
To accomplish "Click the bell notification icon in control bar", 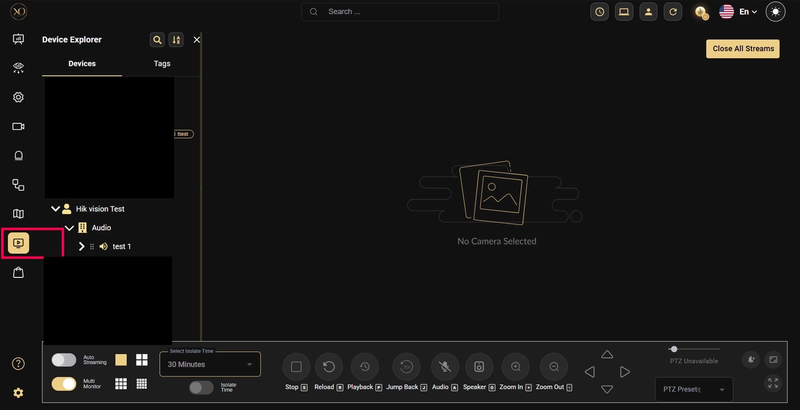I will coord(751,360).
